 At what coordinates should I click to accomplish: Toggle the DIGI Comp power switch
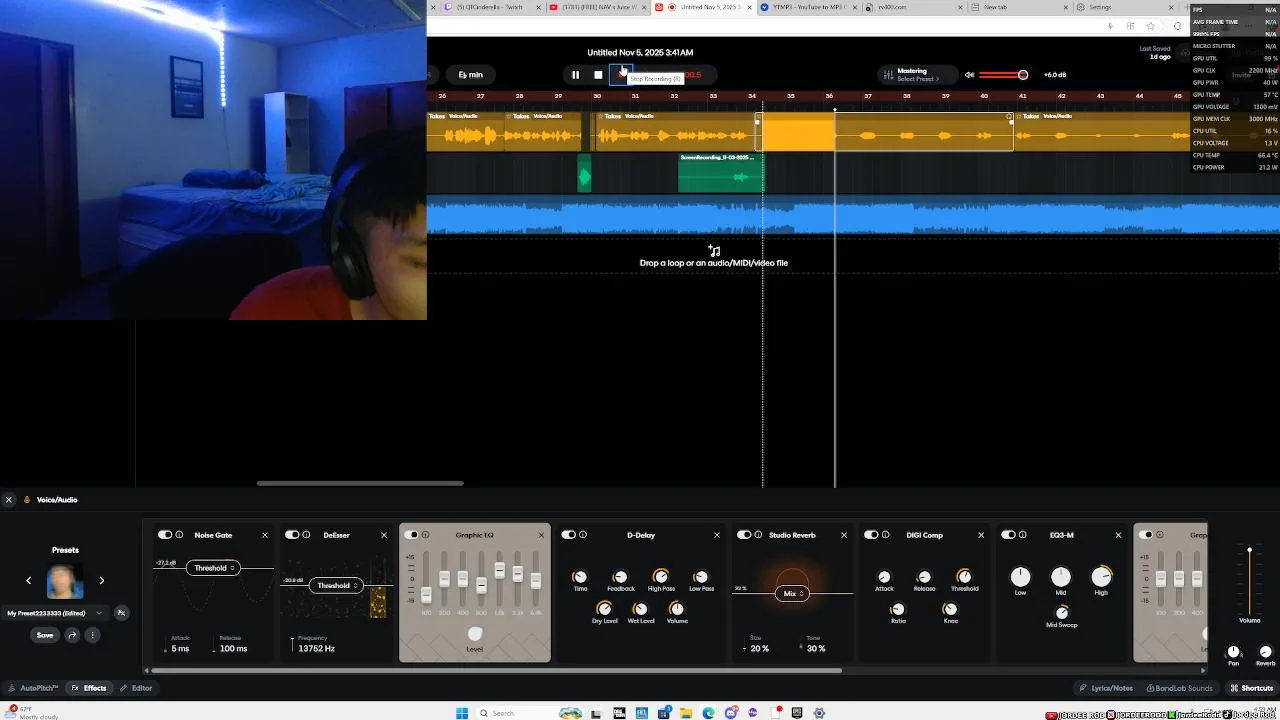coord(871,535)
